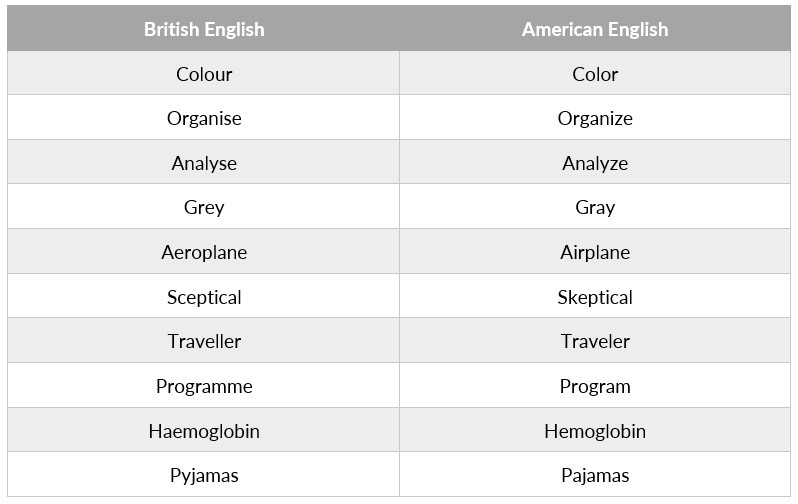Image resolution: width=798 pixels, height=504 pixels.
Task: Select the Airplane cell
Action: (595, 251)
